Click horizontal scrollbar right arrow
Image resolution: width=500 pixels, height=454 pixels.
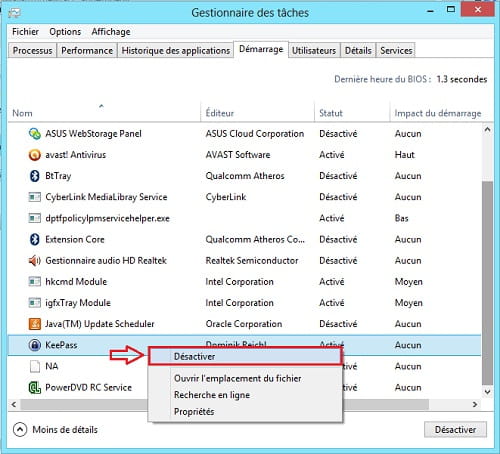click(x=475, y=405)
